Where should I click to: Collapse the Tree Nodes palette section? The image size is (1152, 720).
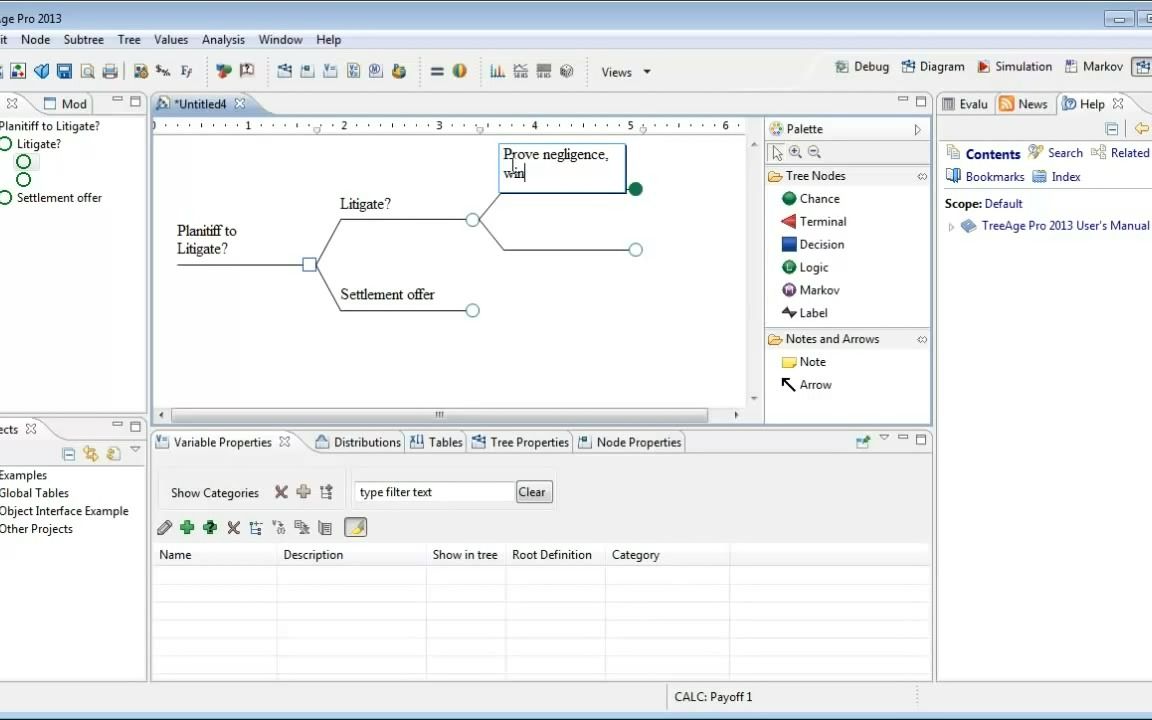(922, 176)
